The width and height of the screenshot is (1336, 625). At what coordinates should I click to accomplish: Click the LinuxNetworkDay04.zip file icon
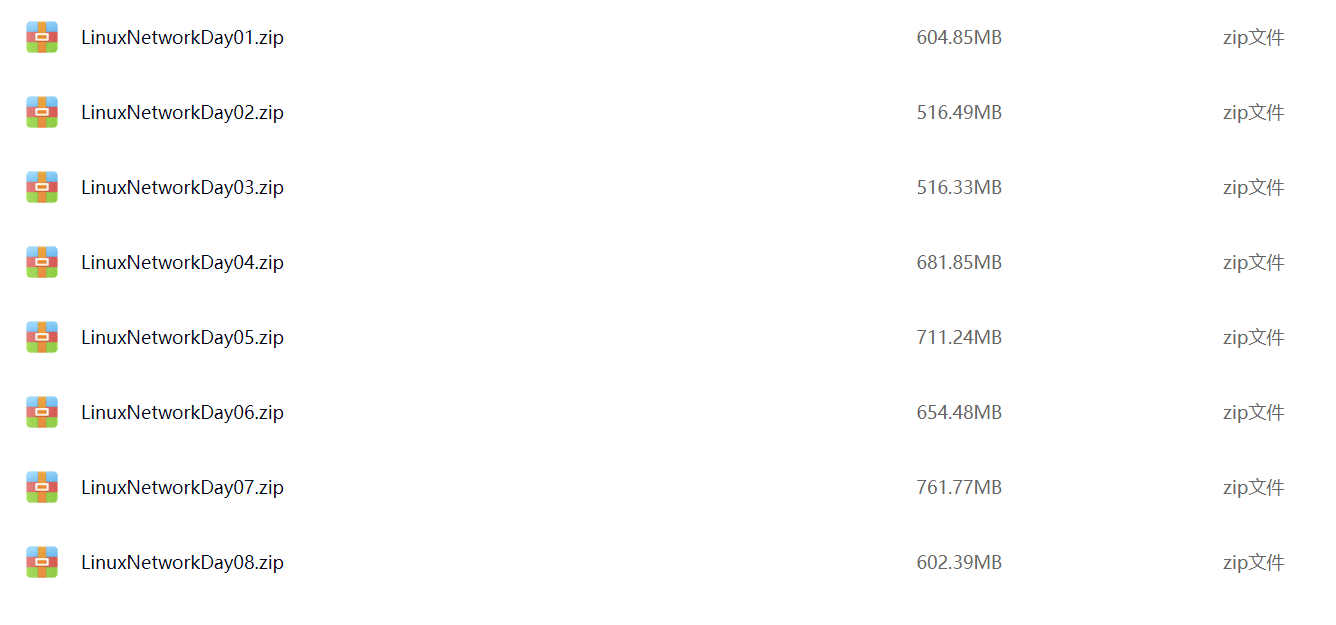click(x=42, y=263)
